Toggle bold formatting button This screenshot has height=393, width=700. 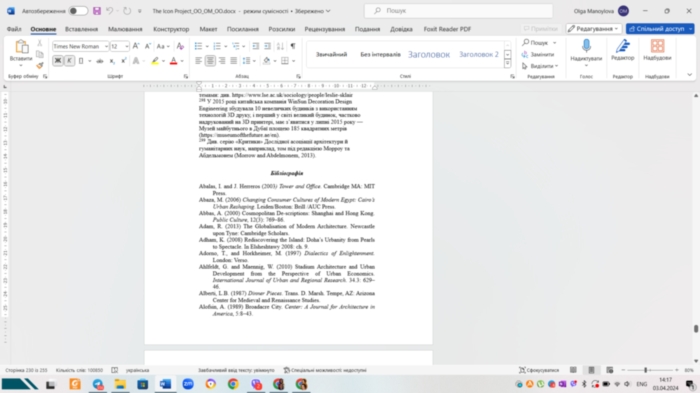pyautogui.click(x=58, y=60)
